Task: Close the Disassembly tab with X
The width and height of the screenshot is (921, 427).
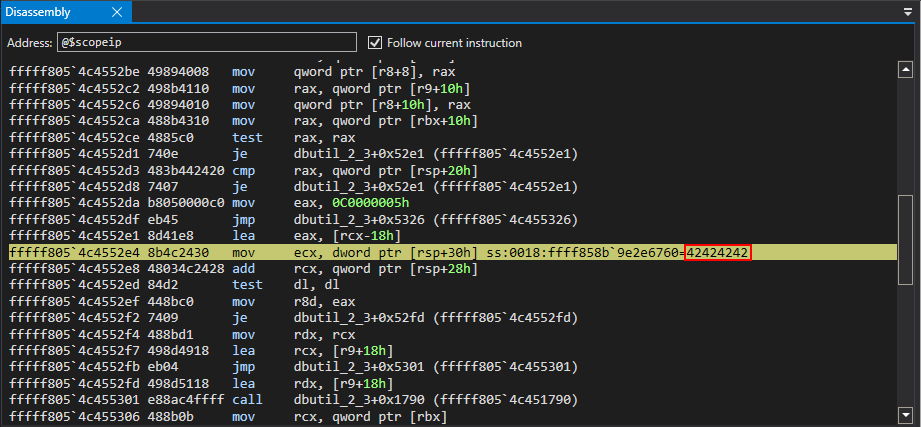Action: [x=116, y=12]
